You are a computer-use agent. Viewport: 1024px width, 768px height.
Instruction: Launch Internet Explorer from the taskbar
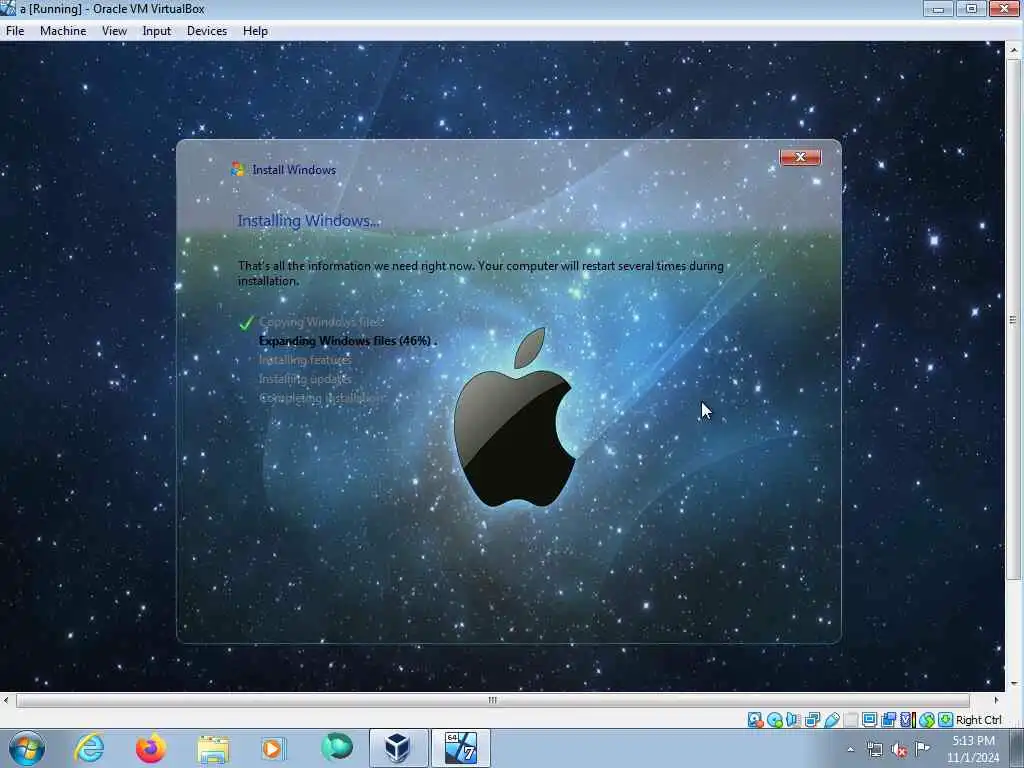[x=89, y=748]
